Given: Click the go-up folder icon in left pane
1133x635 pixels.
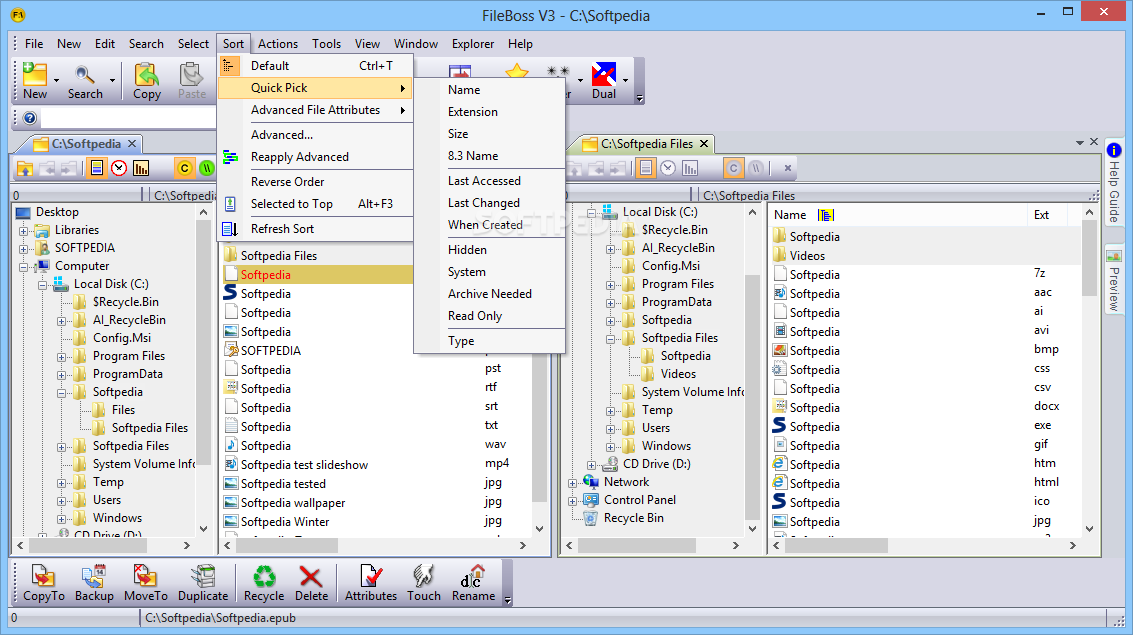Looking at the screenshot, I should [x=25, y=168].
